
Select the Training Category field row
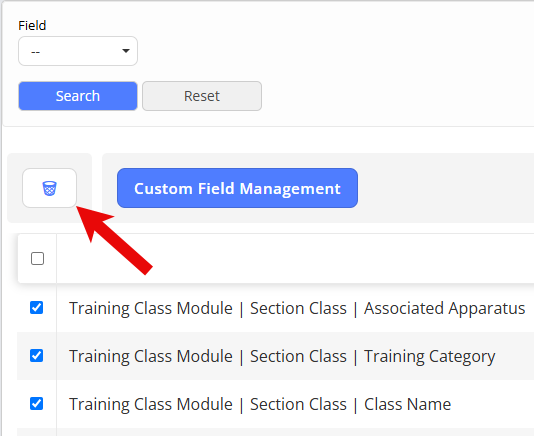(x=276, y=356)
